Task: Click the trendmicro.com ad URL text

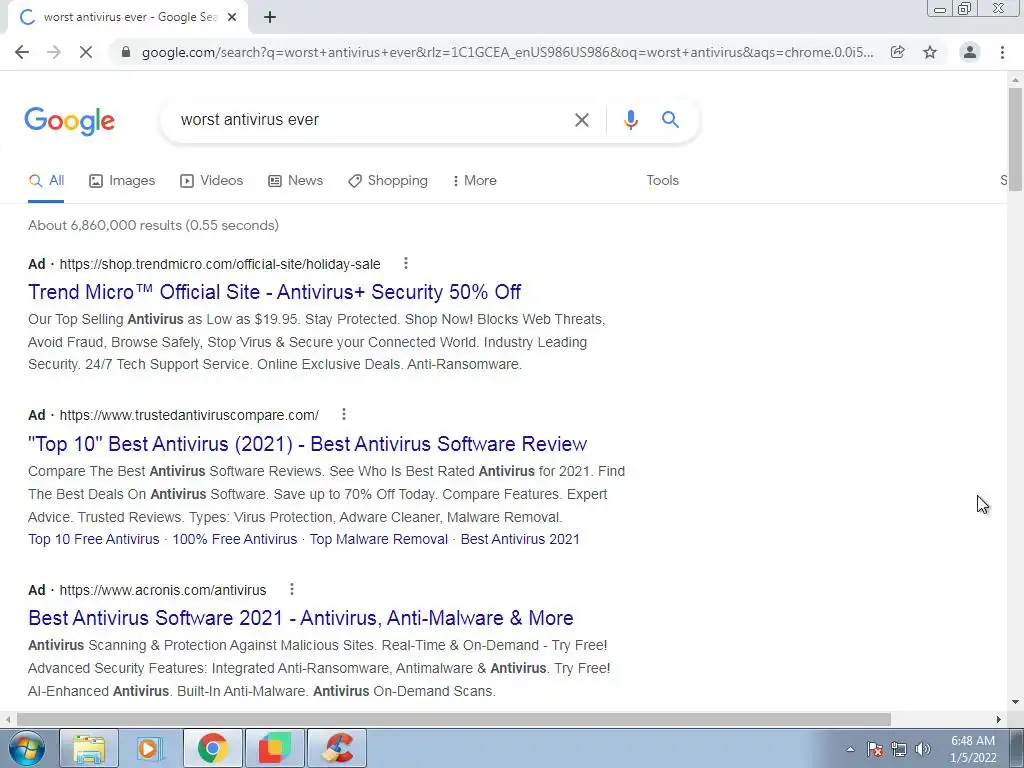Action: pos(220,264)
